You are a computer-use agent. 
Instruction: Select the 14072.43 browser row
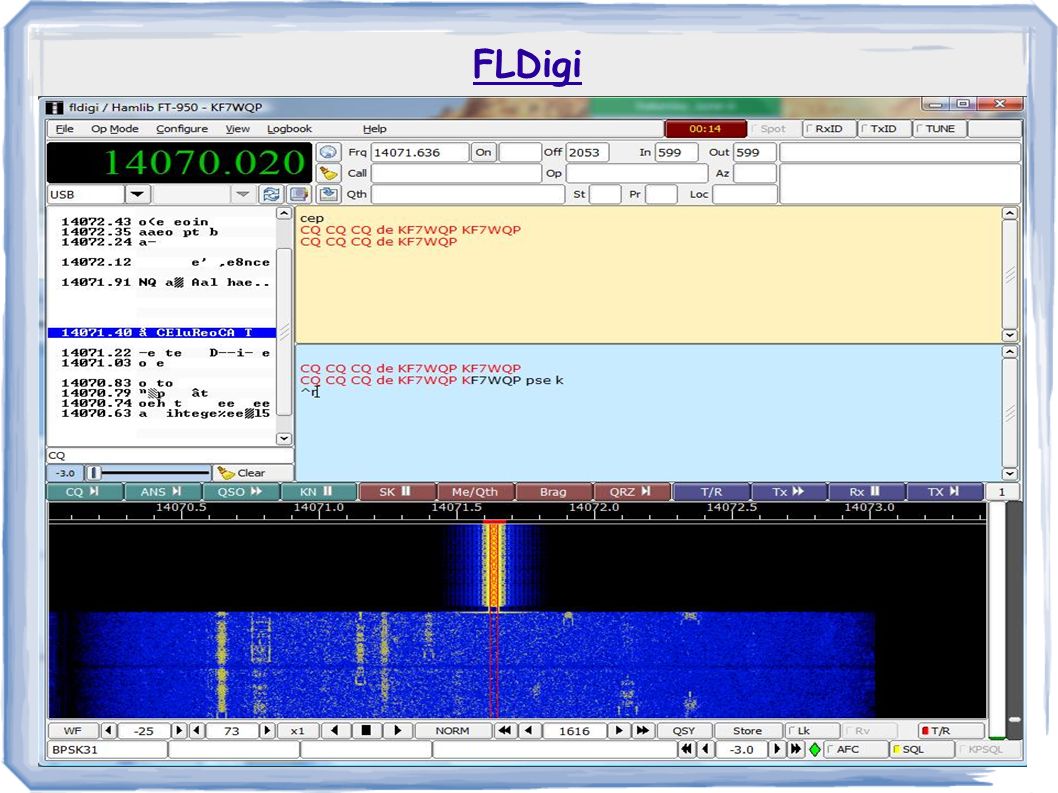click(x=162, y=221)
